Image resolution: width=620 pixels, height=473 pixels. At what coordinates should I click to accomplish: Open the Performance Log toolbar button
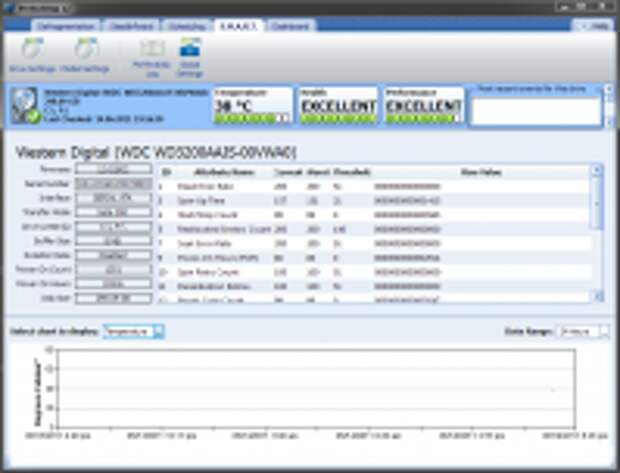[152, 58]
